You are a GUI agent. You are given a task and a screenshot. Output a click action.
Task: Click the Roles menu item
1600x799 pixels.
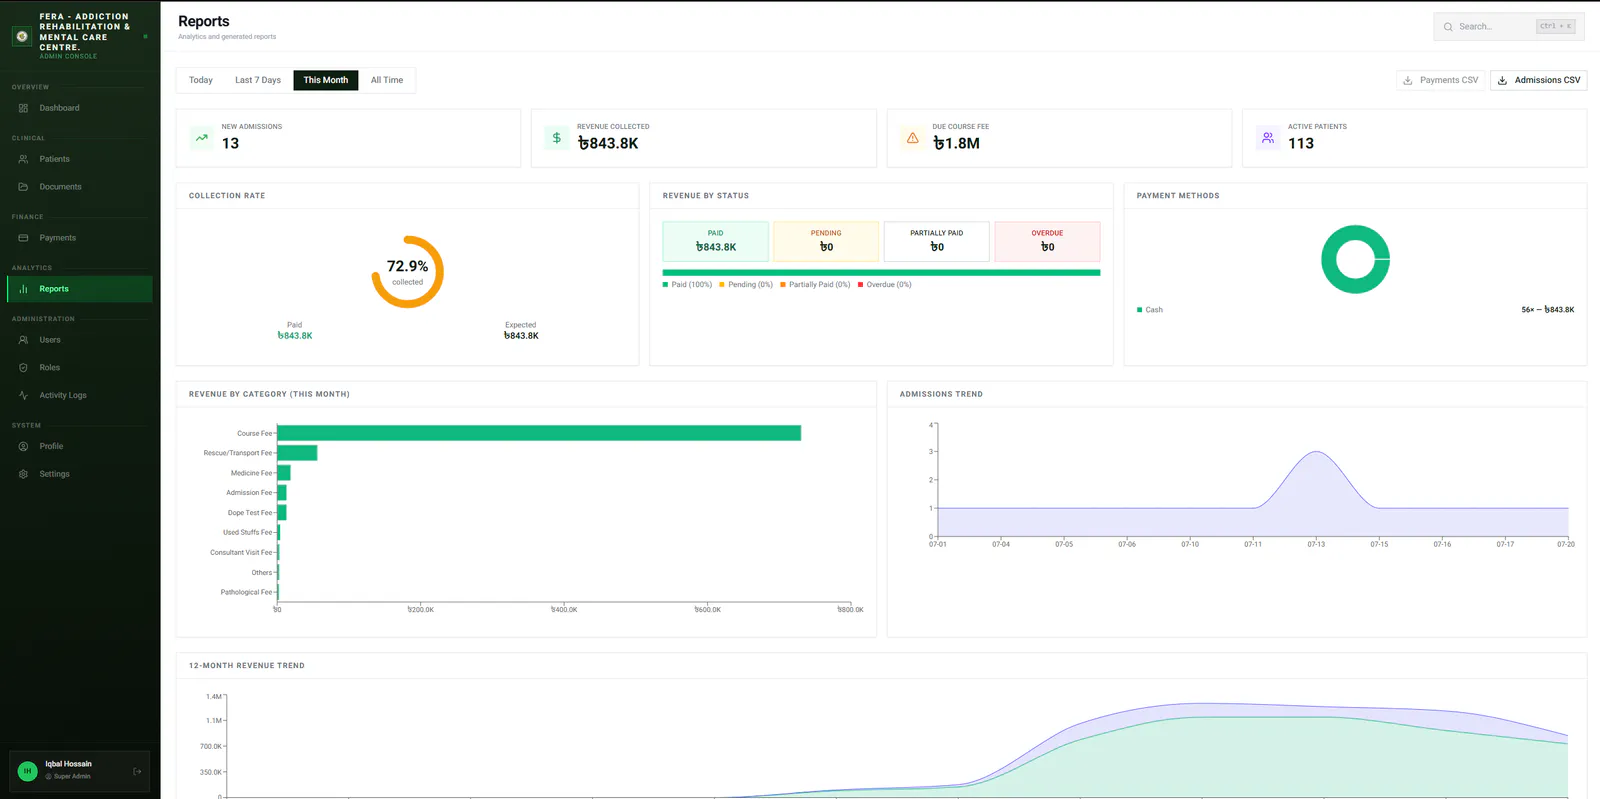[80, 368]
